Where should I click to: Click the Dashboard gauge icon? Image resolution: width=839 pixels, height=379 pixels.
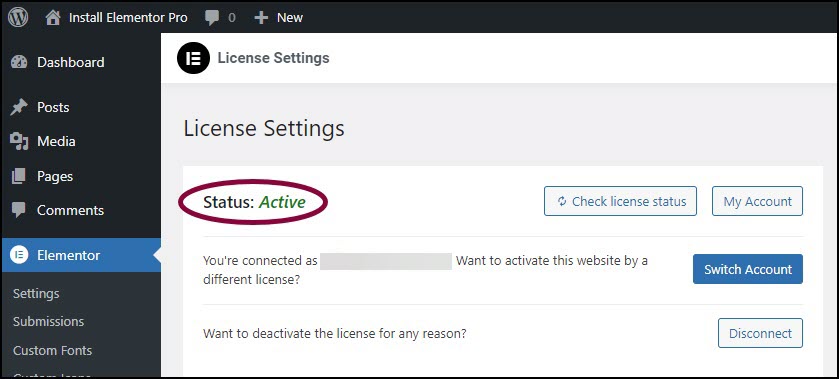[19, 62]
